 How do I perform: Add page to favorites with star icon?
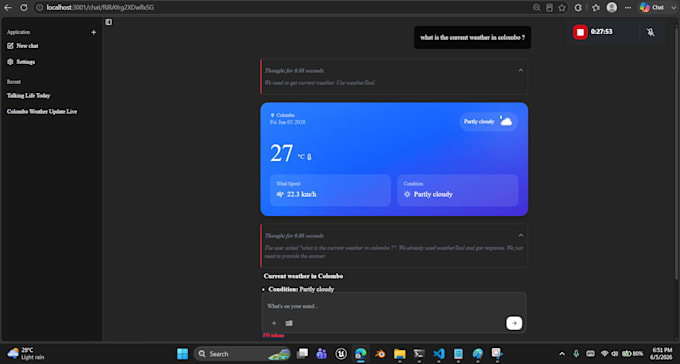(x=562, y=7)
